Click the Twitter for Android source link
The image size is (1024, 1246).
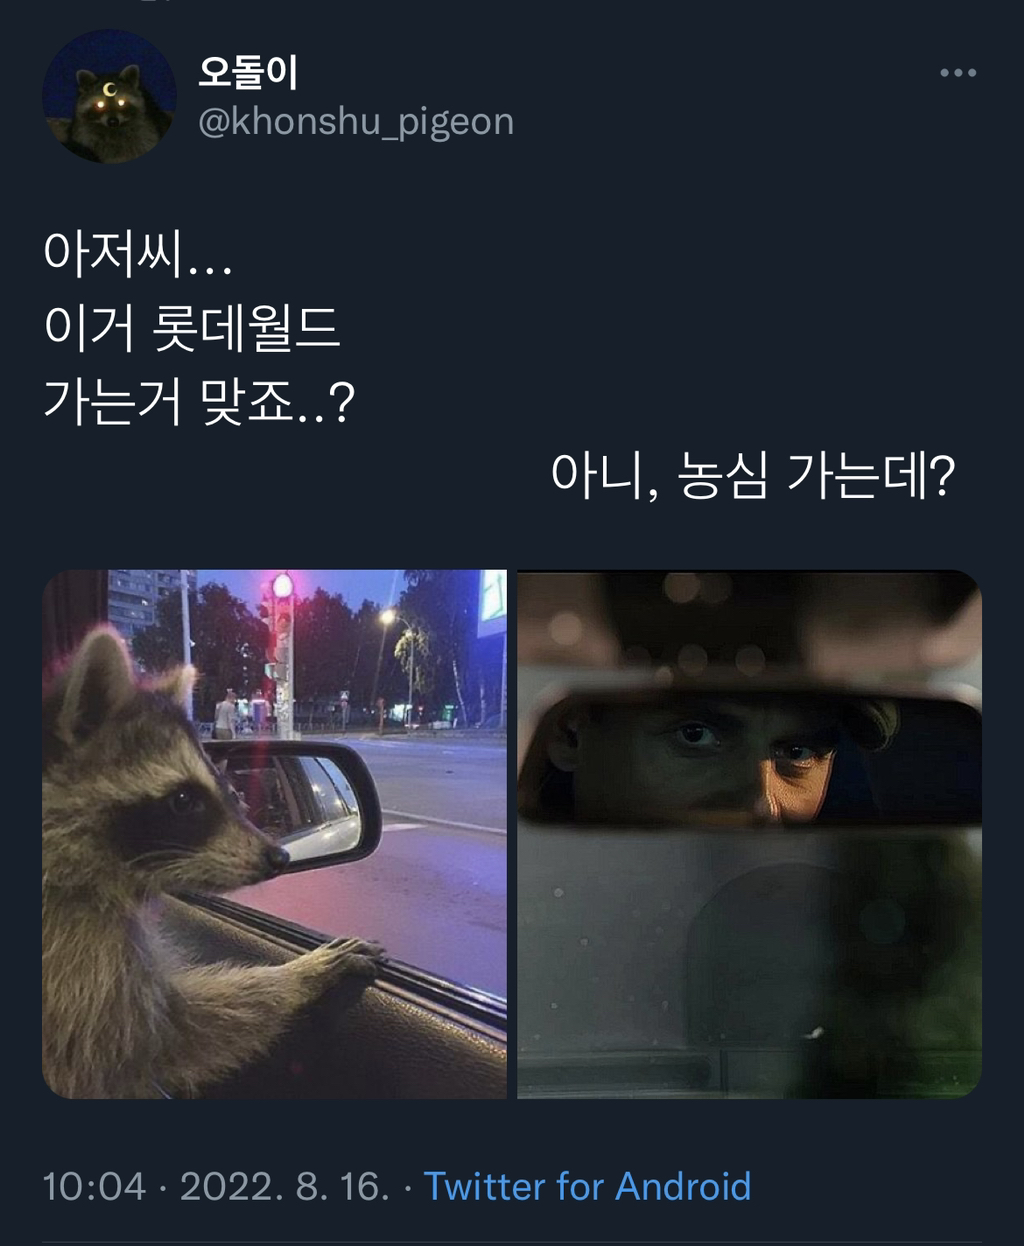tap(587, 1186)
